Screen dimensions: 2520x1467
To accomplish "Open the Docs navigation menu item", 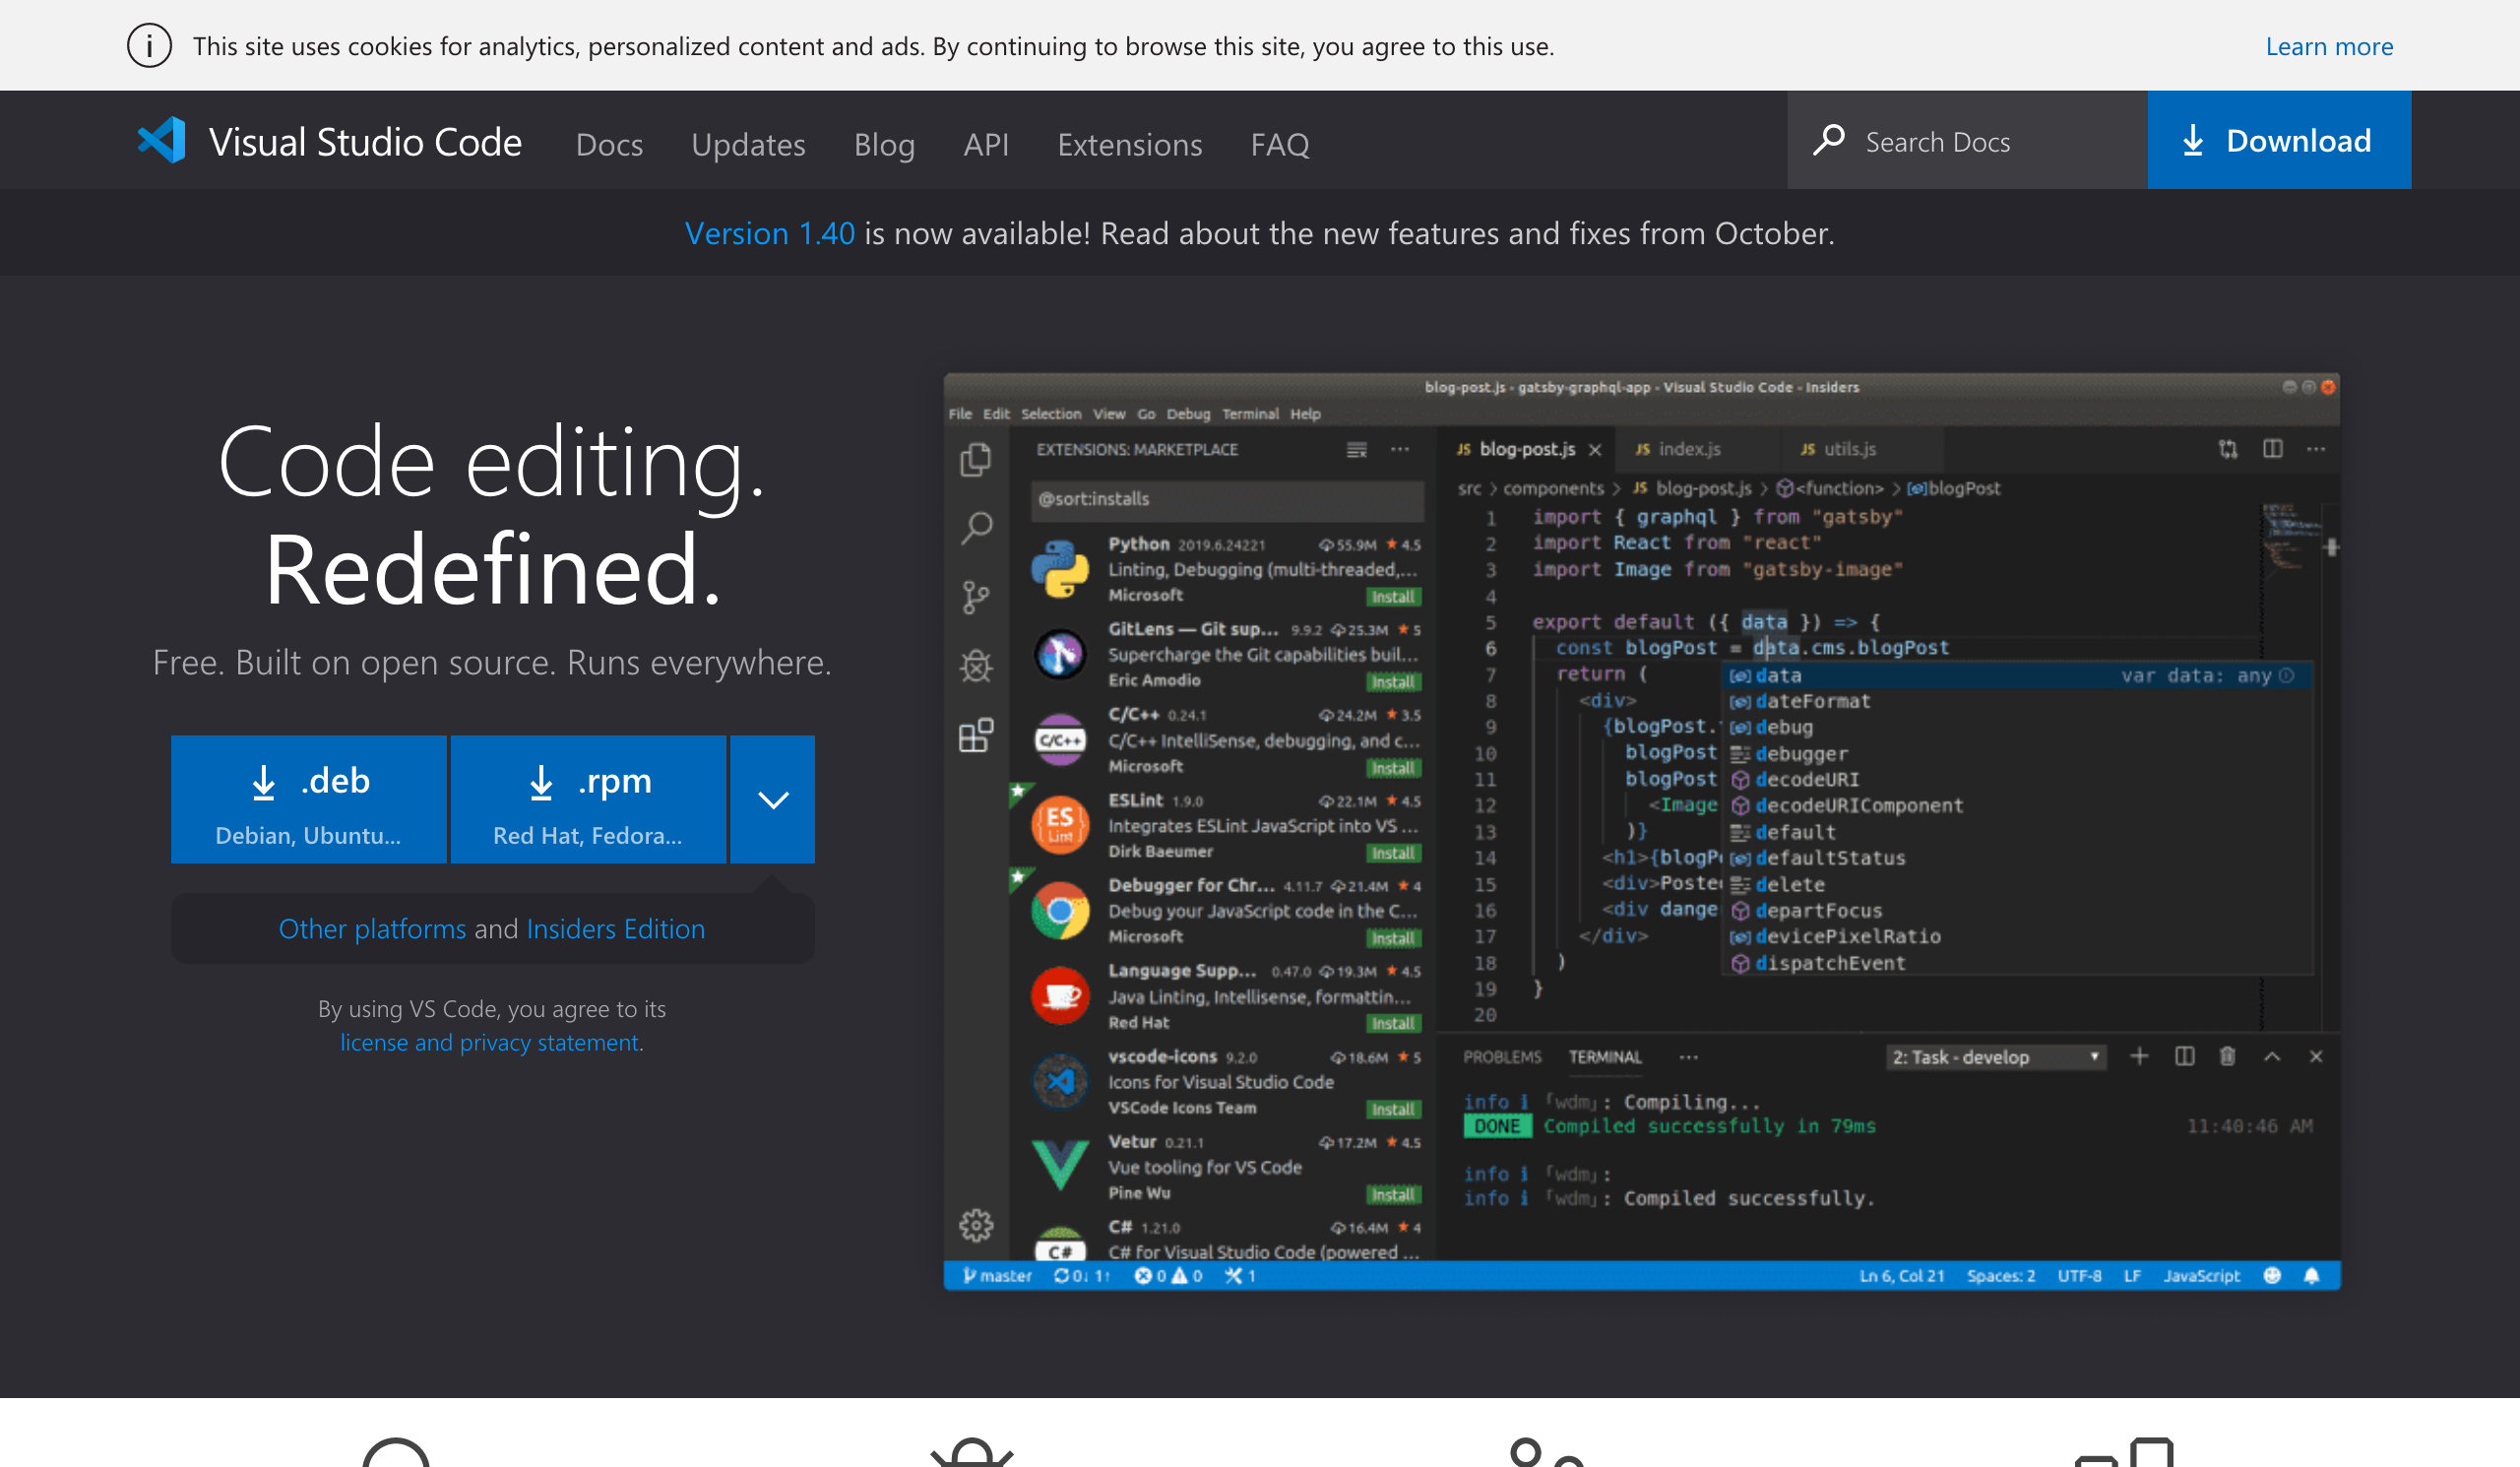I will coord(609,144).
